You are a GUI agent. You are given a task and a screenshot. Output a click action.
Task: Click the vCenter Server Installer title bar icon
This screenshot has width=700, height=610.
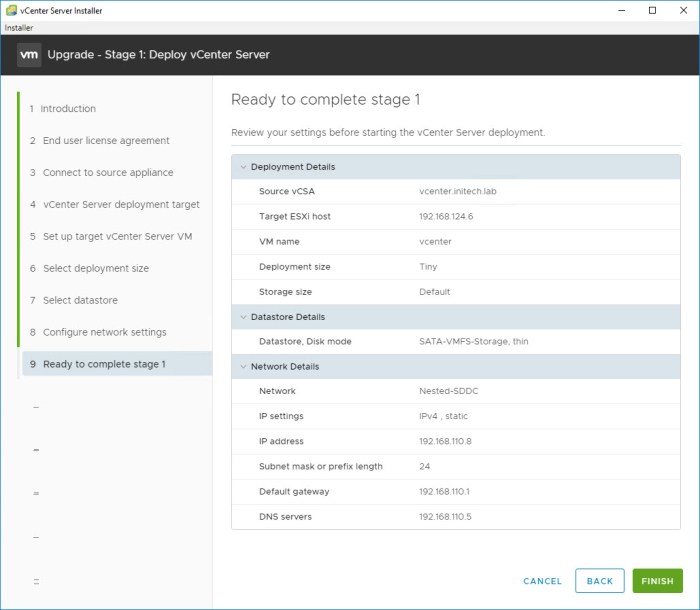10,10
